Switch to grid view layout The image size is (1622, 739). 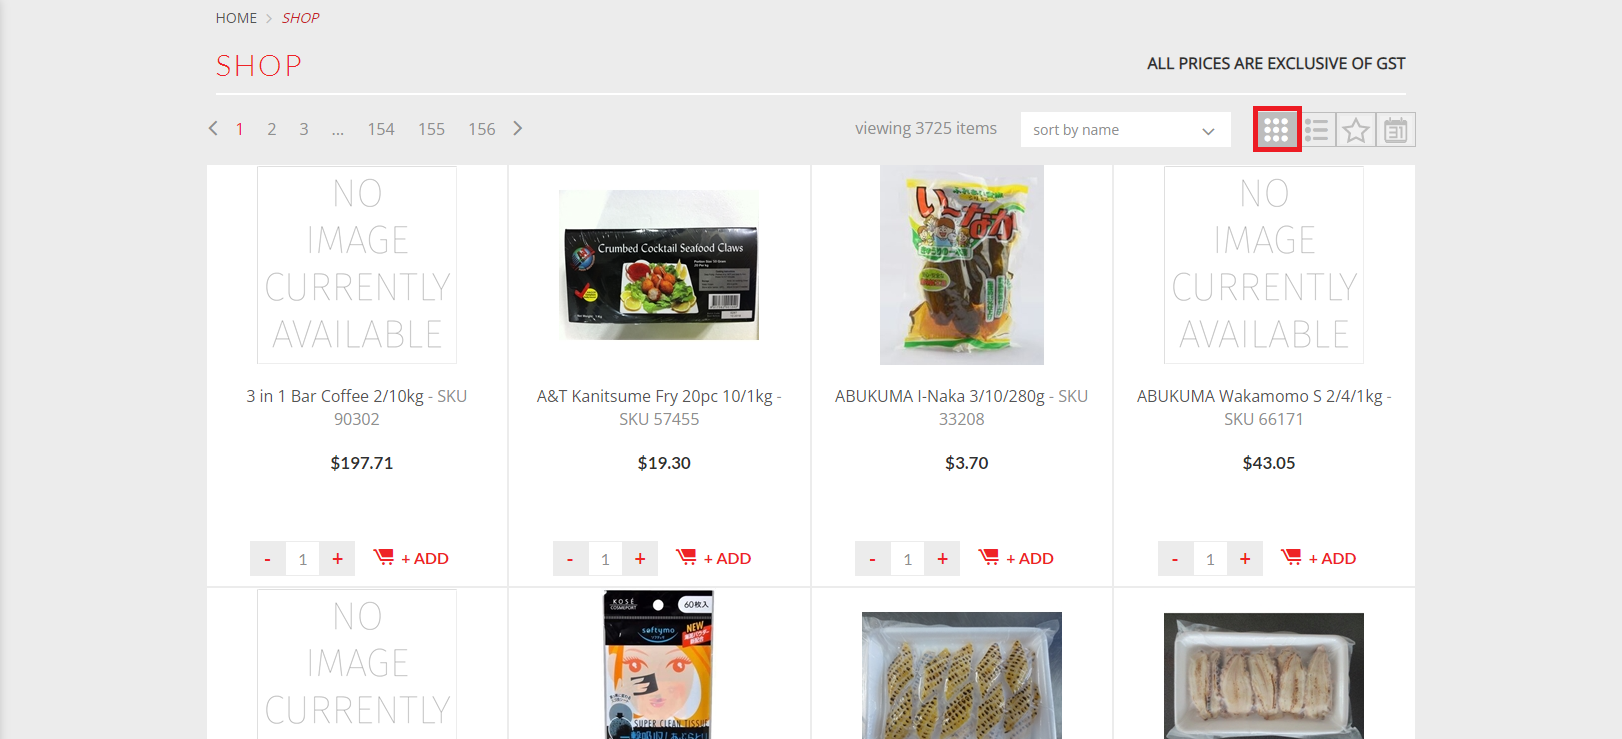pyautogui.click(x=1276, y=129)
